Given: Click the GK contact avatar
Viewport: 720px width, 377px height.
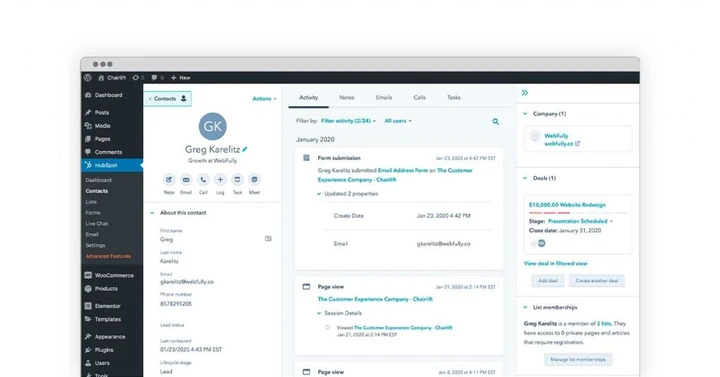Looking at the screenshot, I should (x=213, y=126).
